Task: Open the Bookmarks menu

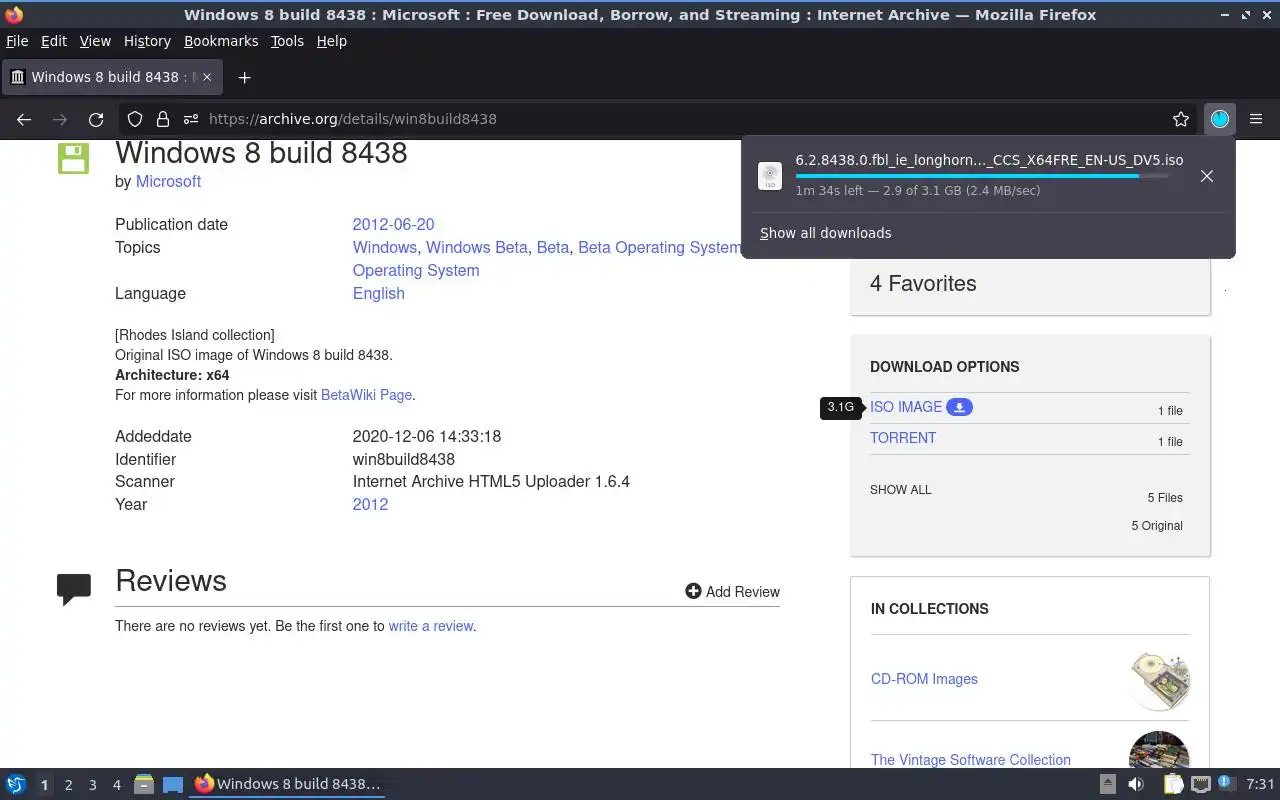Action: pyautogui.click(x=221, y=41)
